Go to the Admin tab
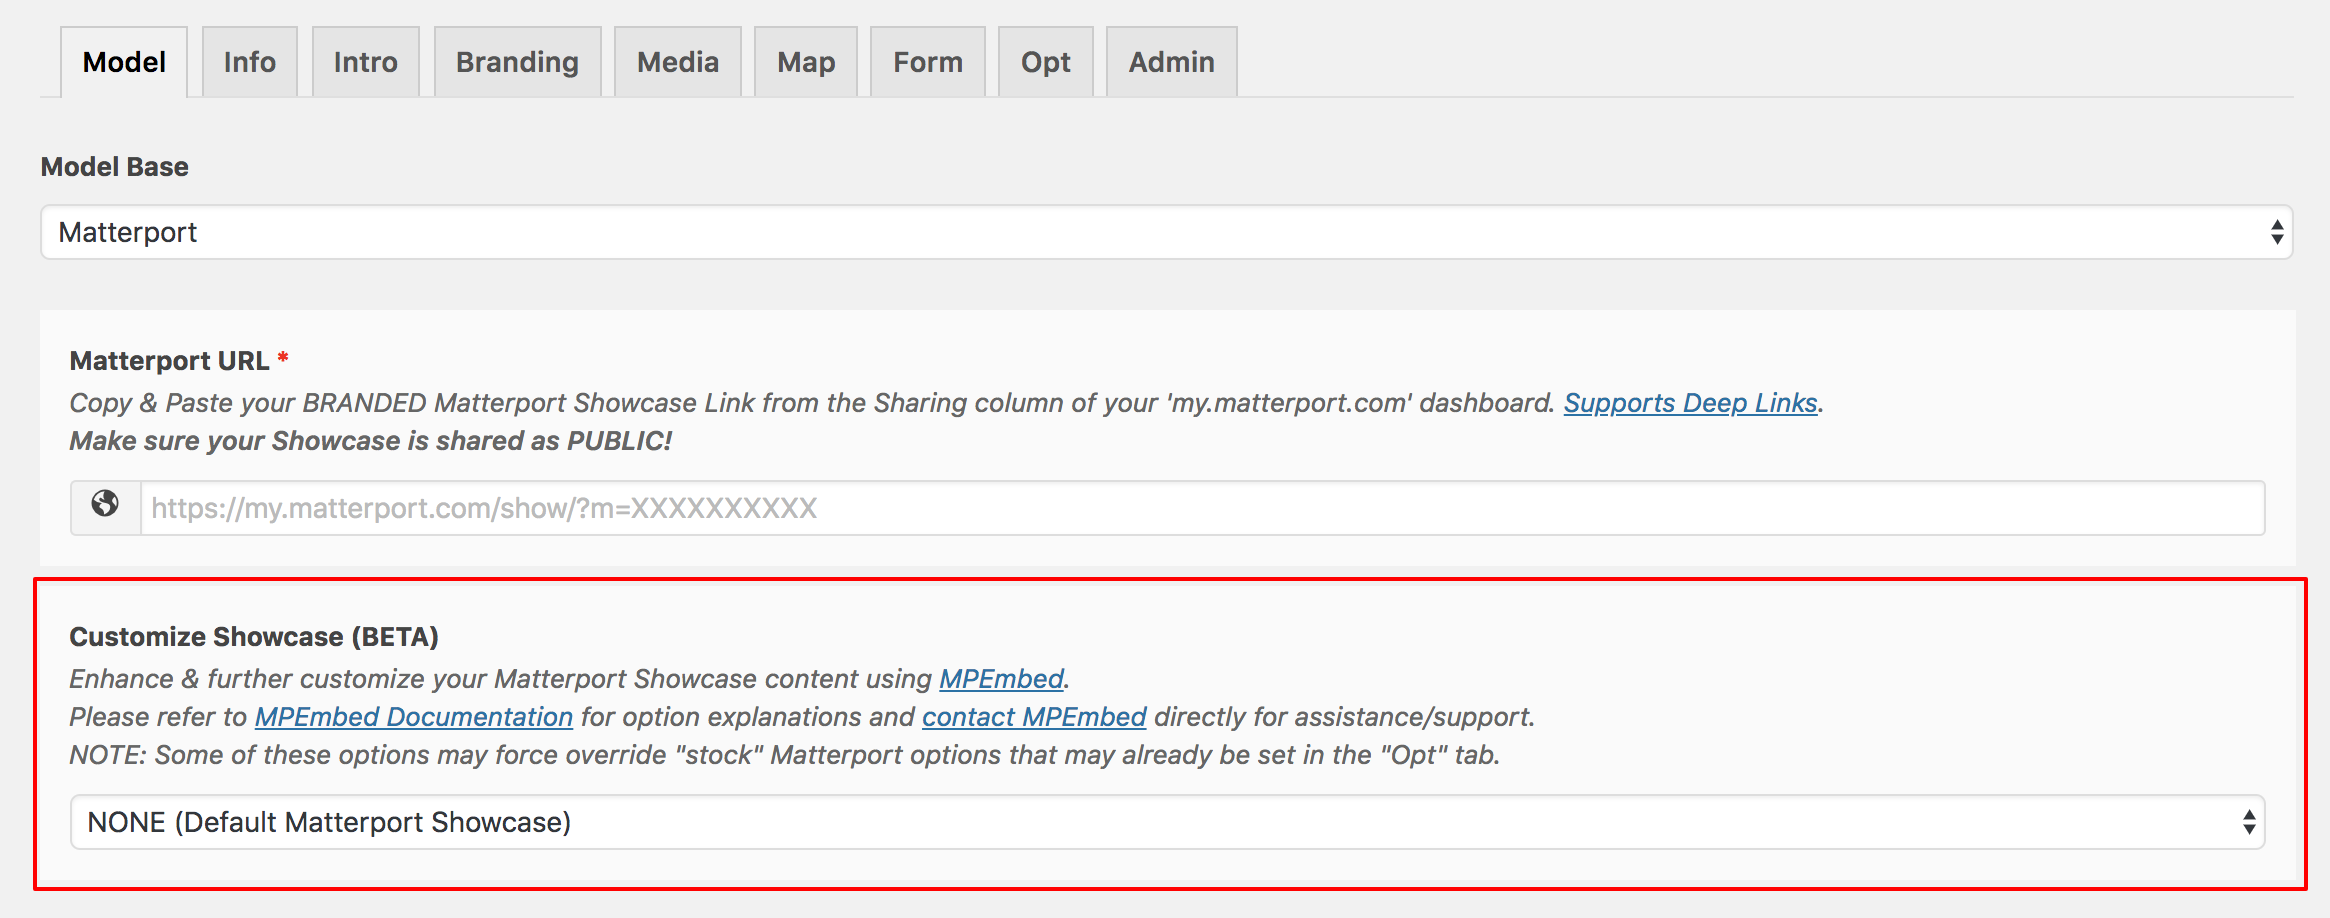Image resolution: width=2330 pixels, height=918 pixels. click(x=1171, y=62)
